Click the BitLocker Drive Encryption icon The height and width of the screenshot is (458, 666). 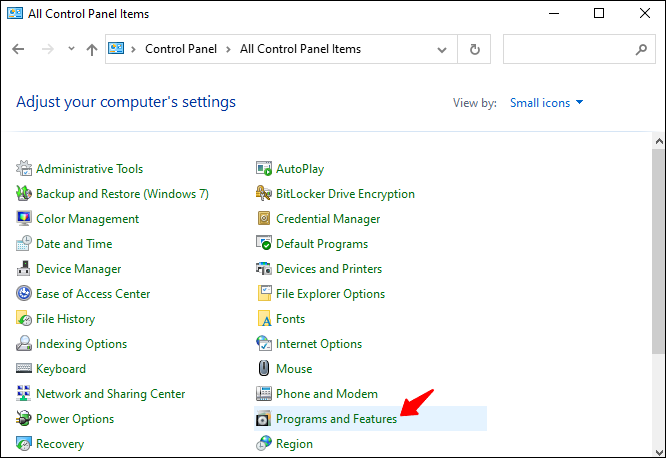coord(264,194)
